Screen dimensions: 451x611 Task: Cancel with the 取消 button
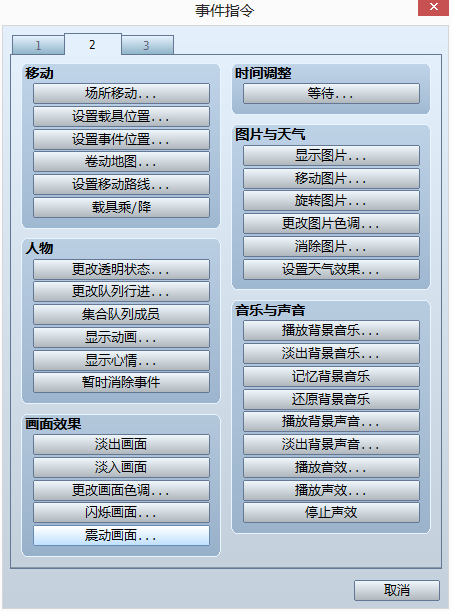click(x=397, y=590)
